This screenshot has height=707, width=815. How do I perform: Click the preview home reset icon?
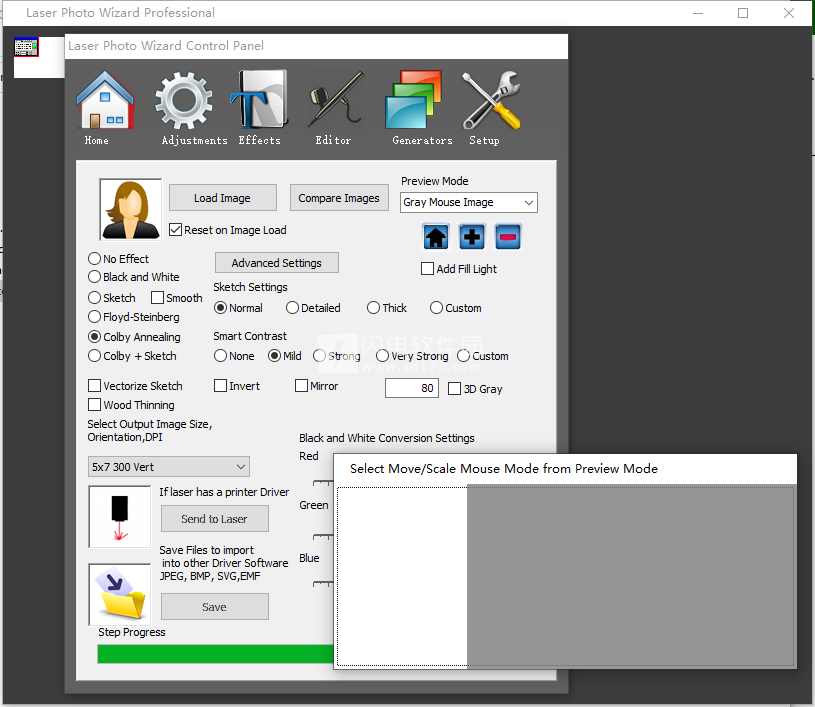click(436, 237)
